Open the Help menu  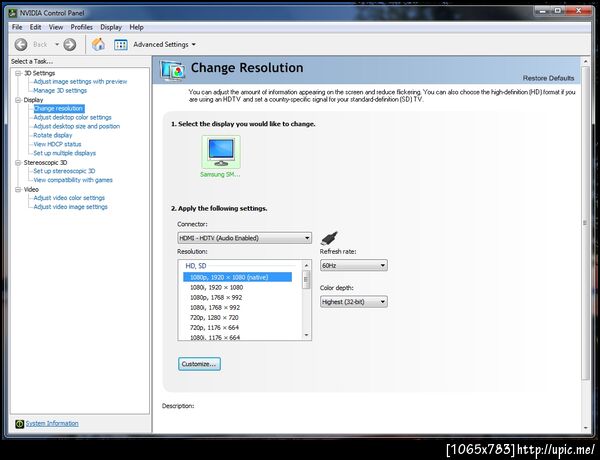136,27
